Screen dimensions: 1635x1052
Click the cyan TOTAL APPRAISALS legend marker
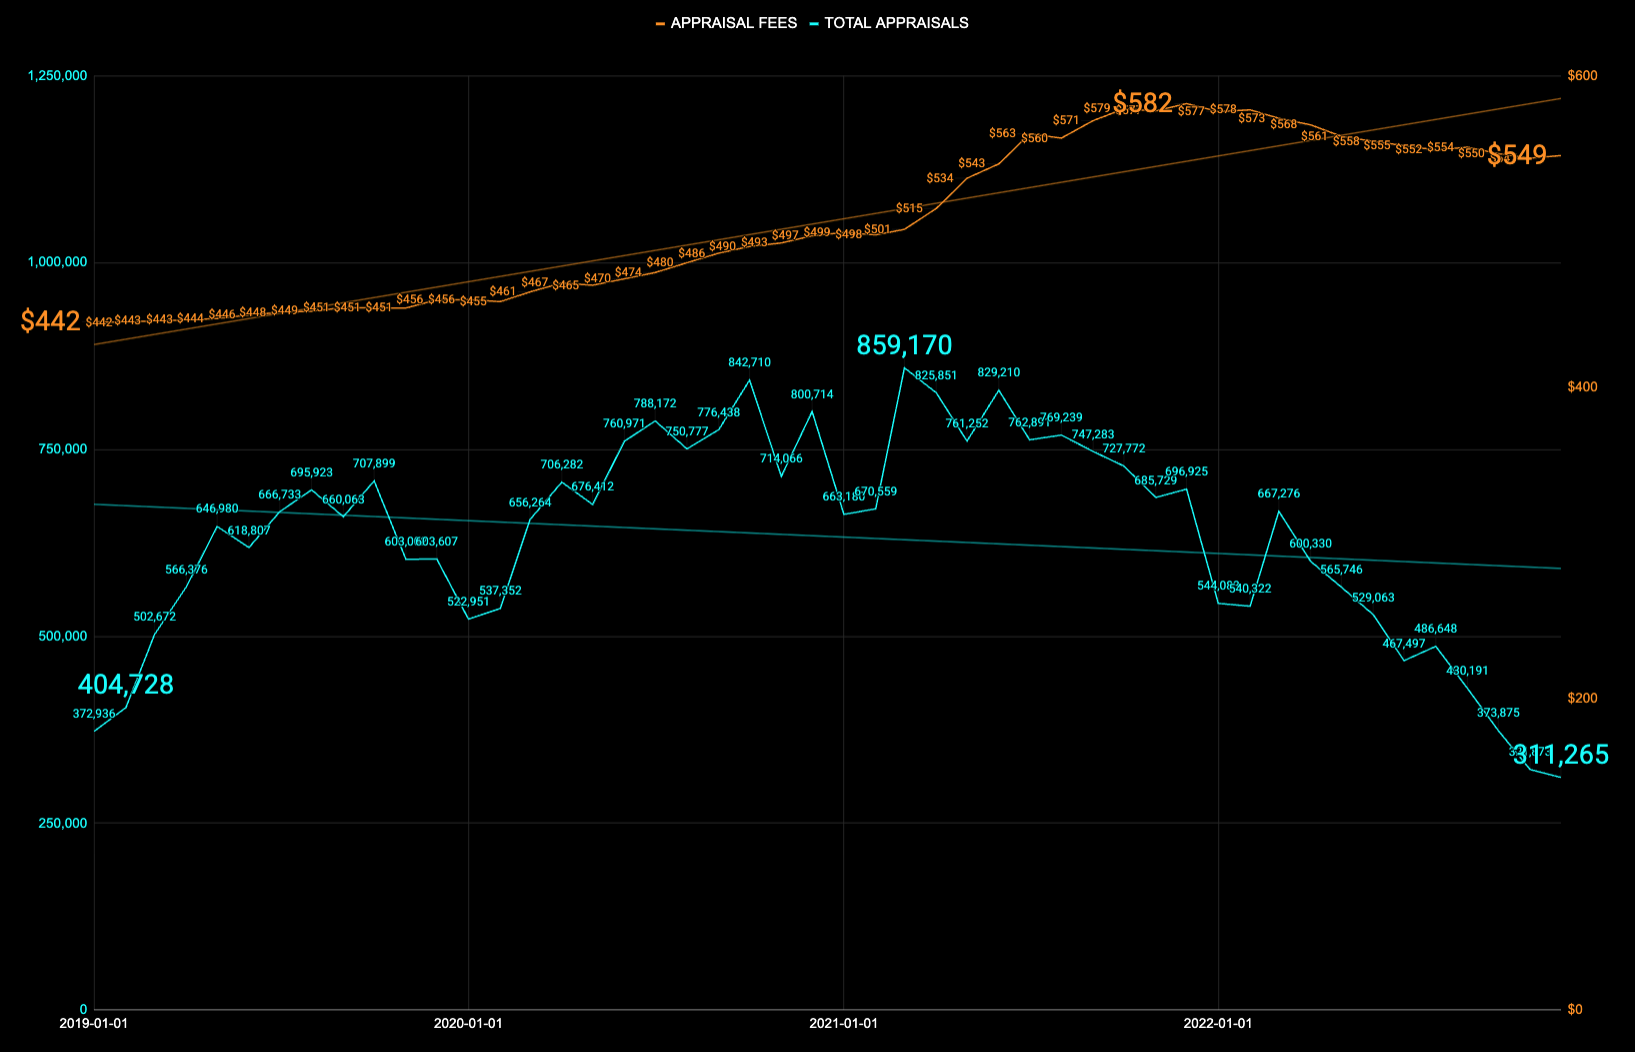814,23
